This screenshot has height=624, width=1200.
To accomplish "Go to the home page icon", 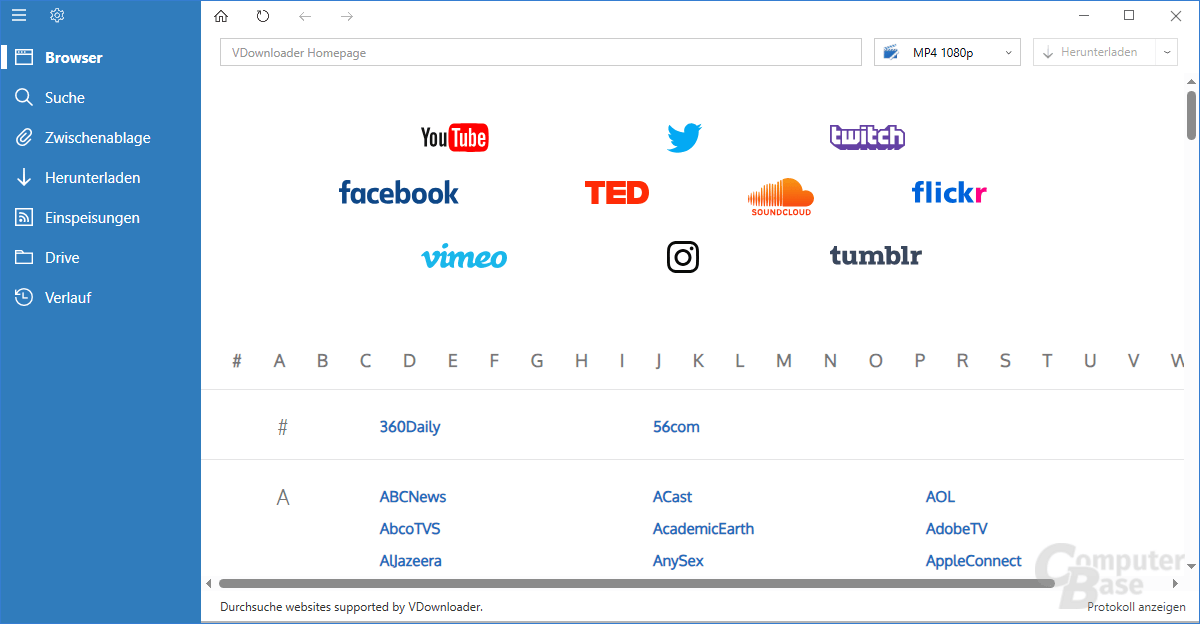I will (221, 16).
